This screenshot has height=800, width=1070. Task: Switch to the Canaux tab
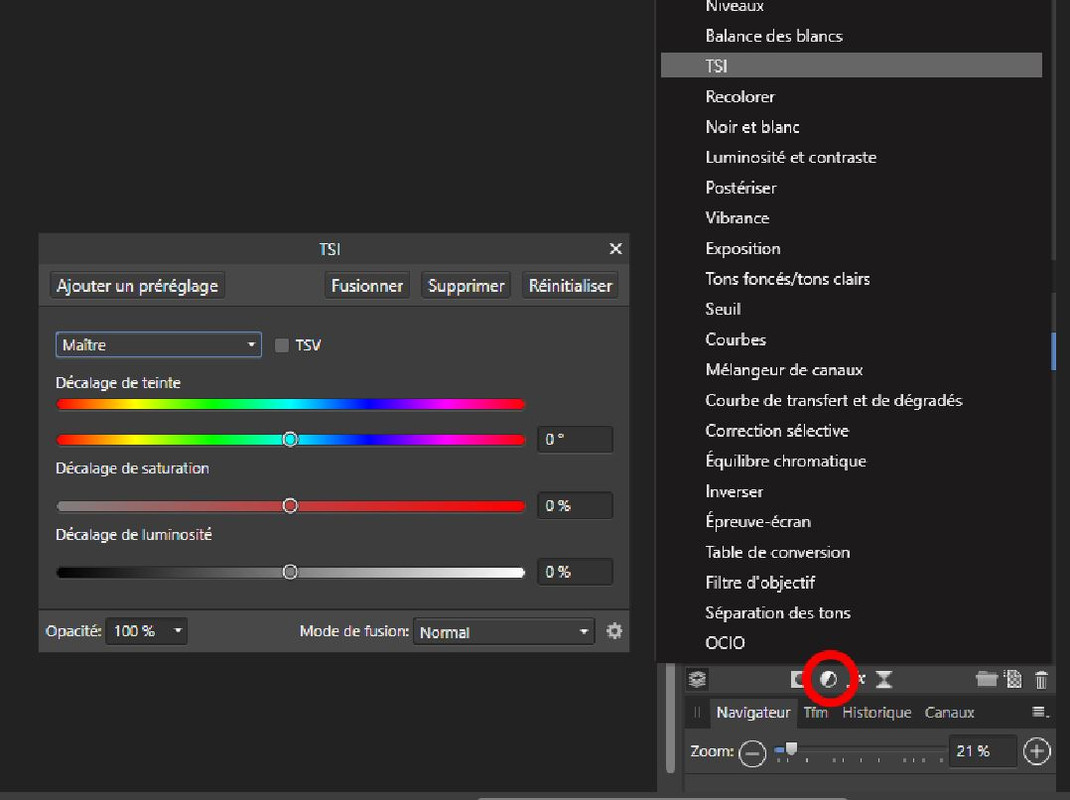[x=949, y=712]
